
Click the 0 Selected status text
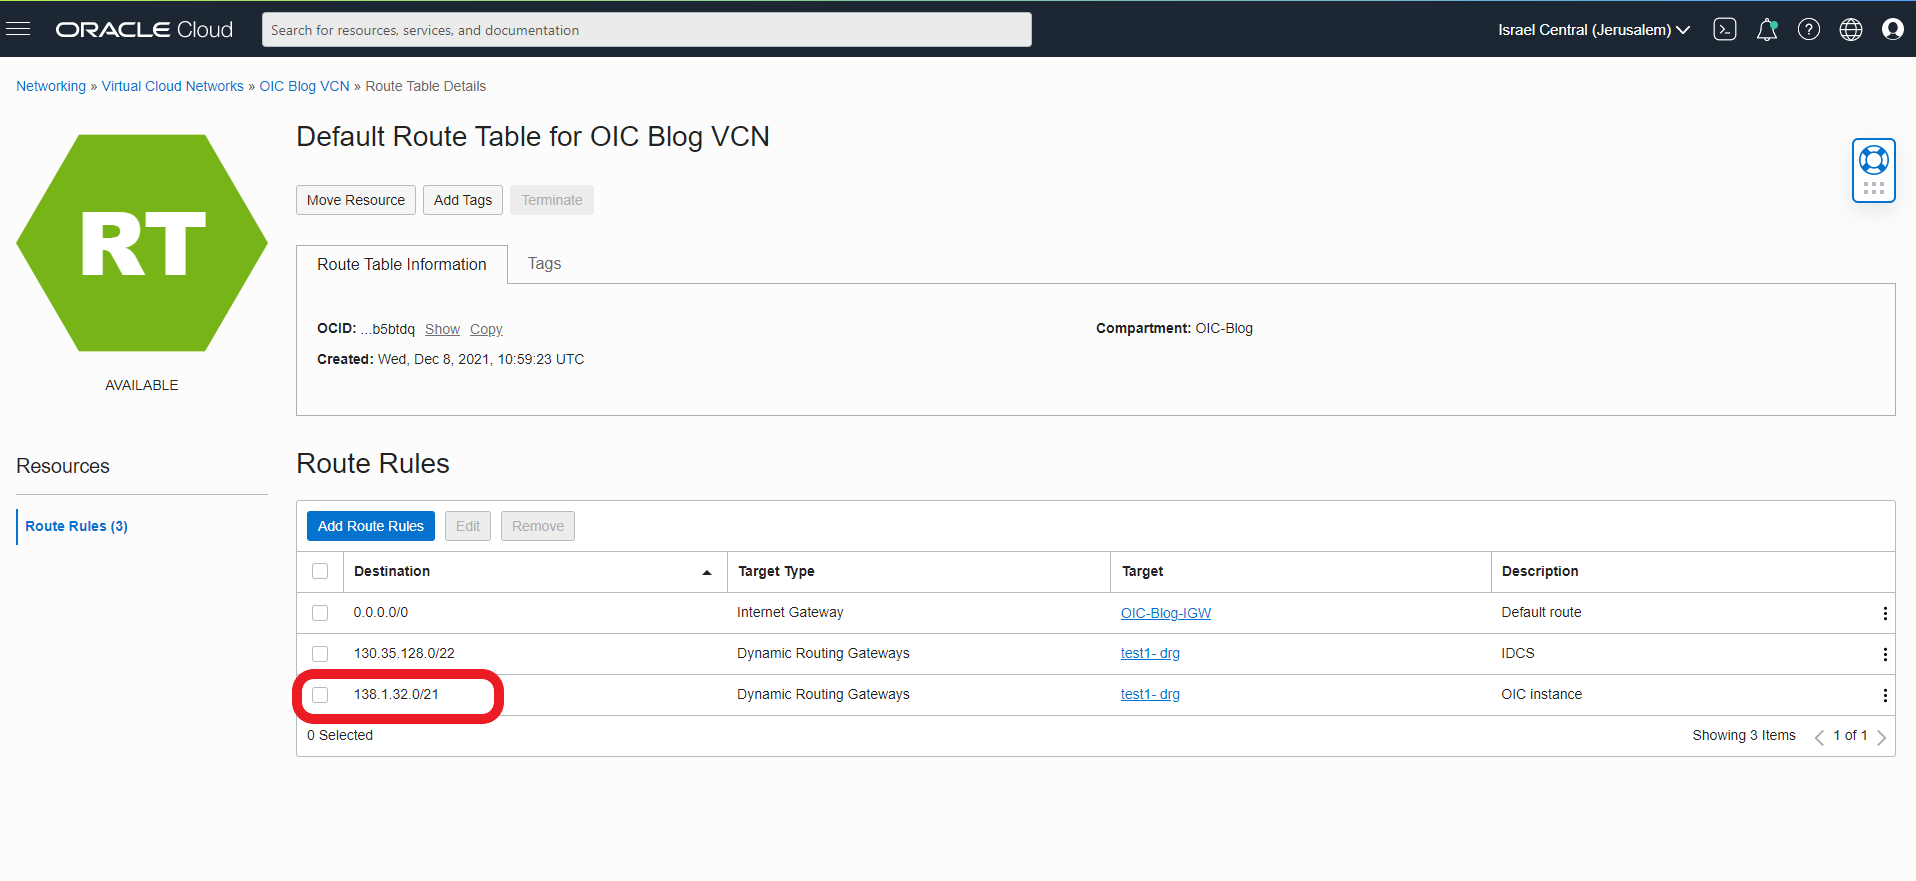click(x=340, y=735)
